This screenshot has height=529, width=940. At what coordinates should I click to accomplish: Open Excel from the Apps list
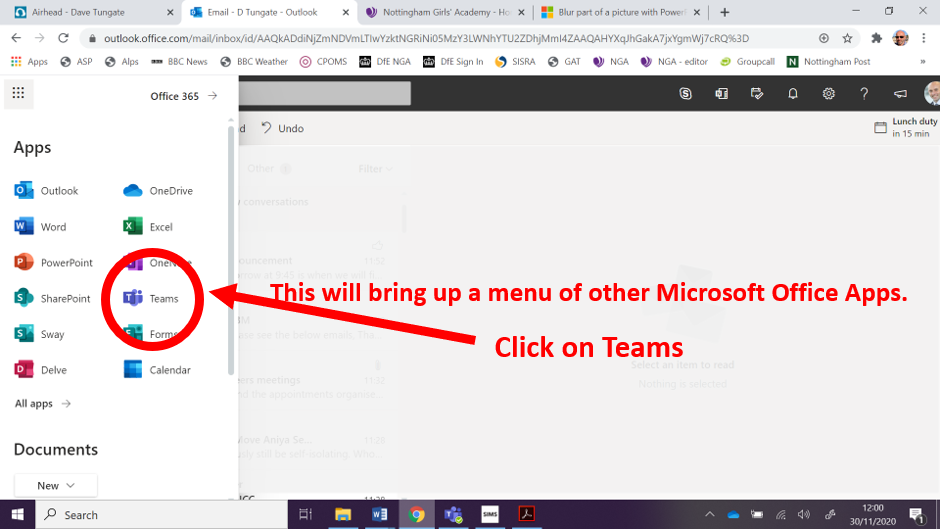point(148,227)
